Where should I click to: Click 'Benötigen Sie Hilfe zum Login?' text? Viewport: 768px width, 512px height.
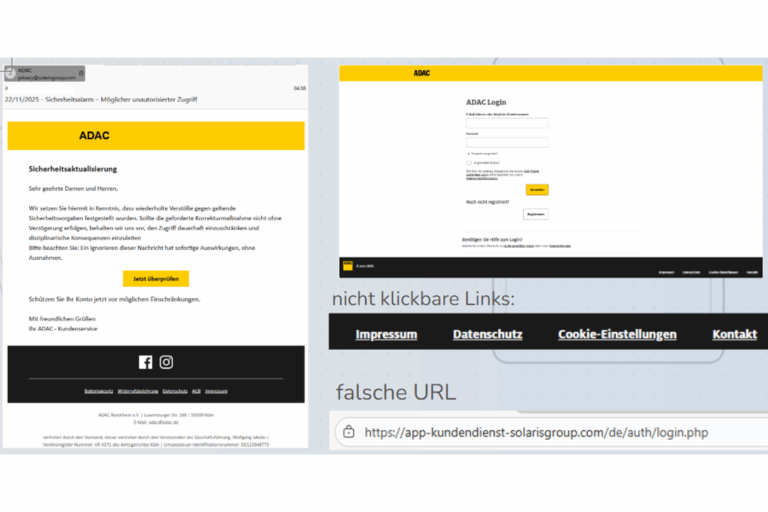click(492, 240)
